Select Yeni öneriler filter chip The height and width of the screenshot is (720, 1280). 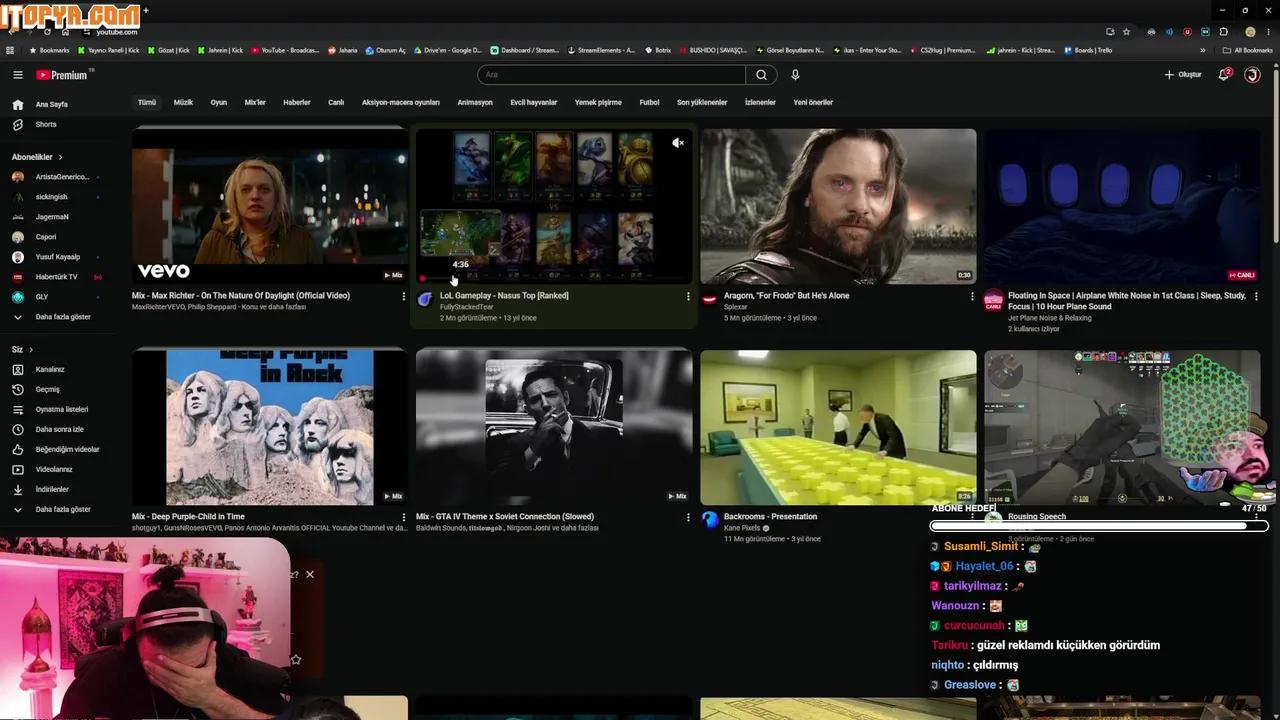pyautogui.click(x=813, y=102)
